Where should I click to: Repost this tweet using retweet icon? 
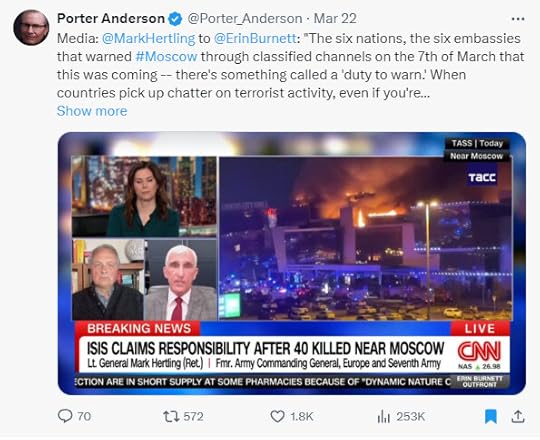click(x=171, y=417)
